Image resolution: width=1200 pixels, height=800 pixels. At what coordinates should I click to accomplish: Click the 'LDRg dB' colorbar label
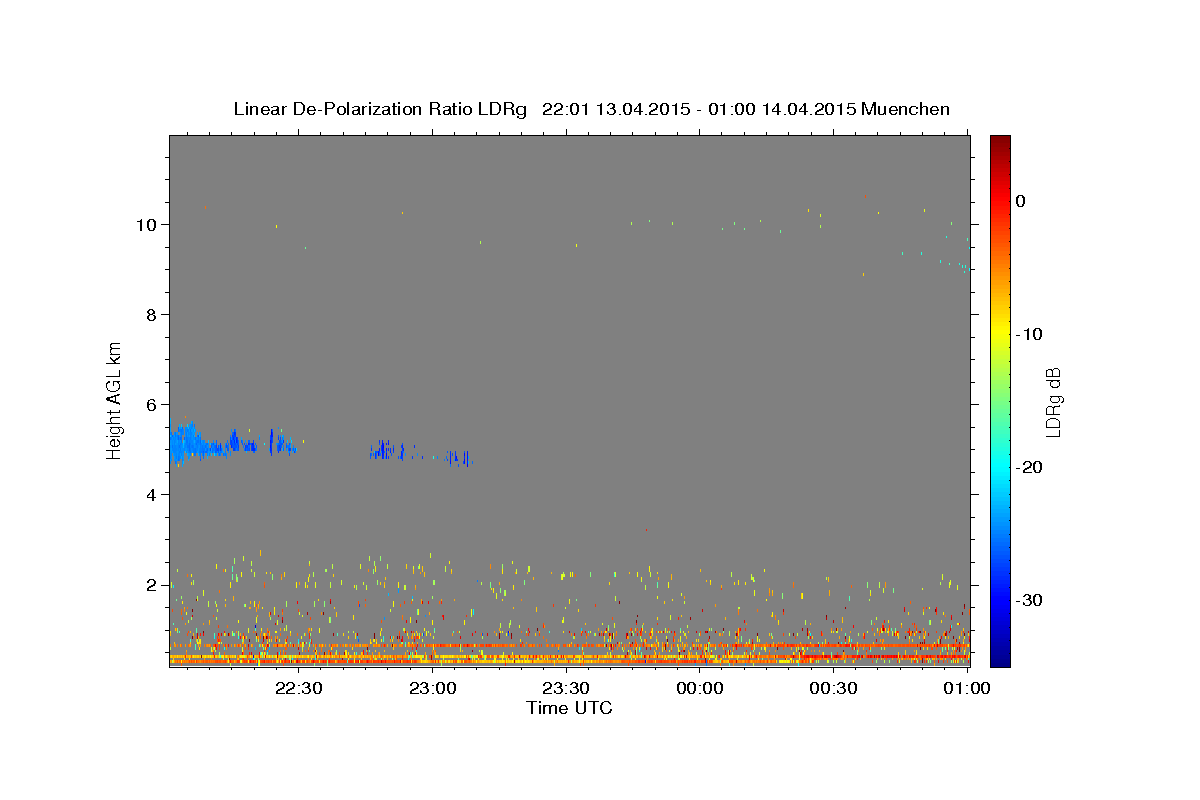[x=1052, y=402]
